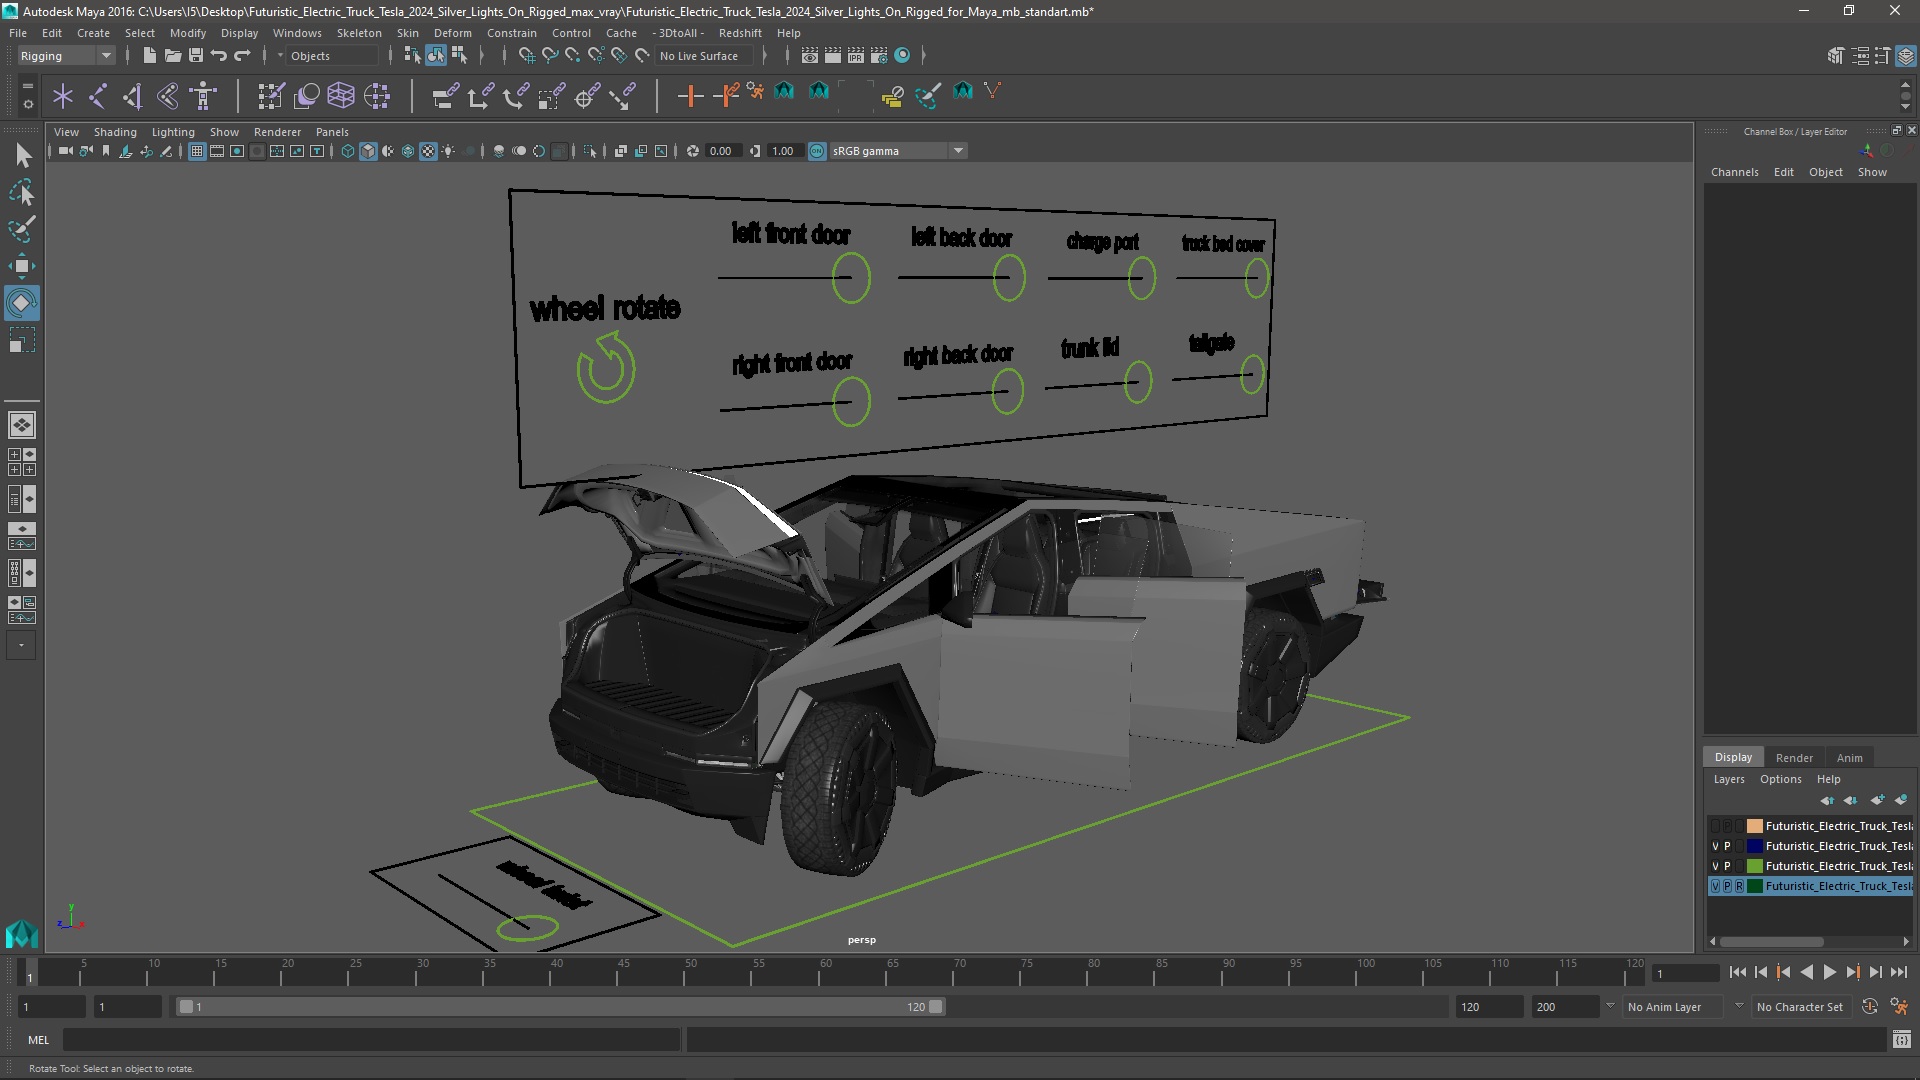The image size is (1920, 1080).
Task: Select the Create IK Handle shelf tool
Action: (x=133, y=96)
